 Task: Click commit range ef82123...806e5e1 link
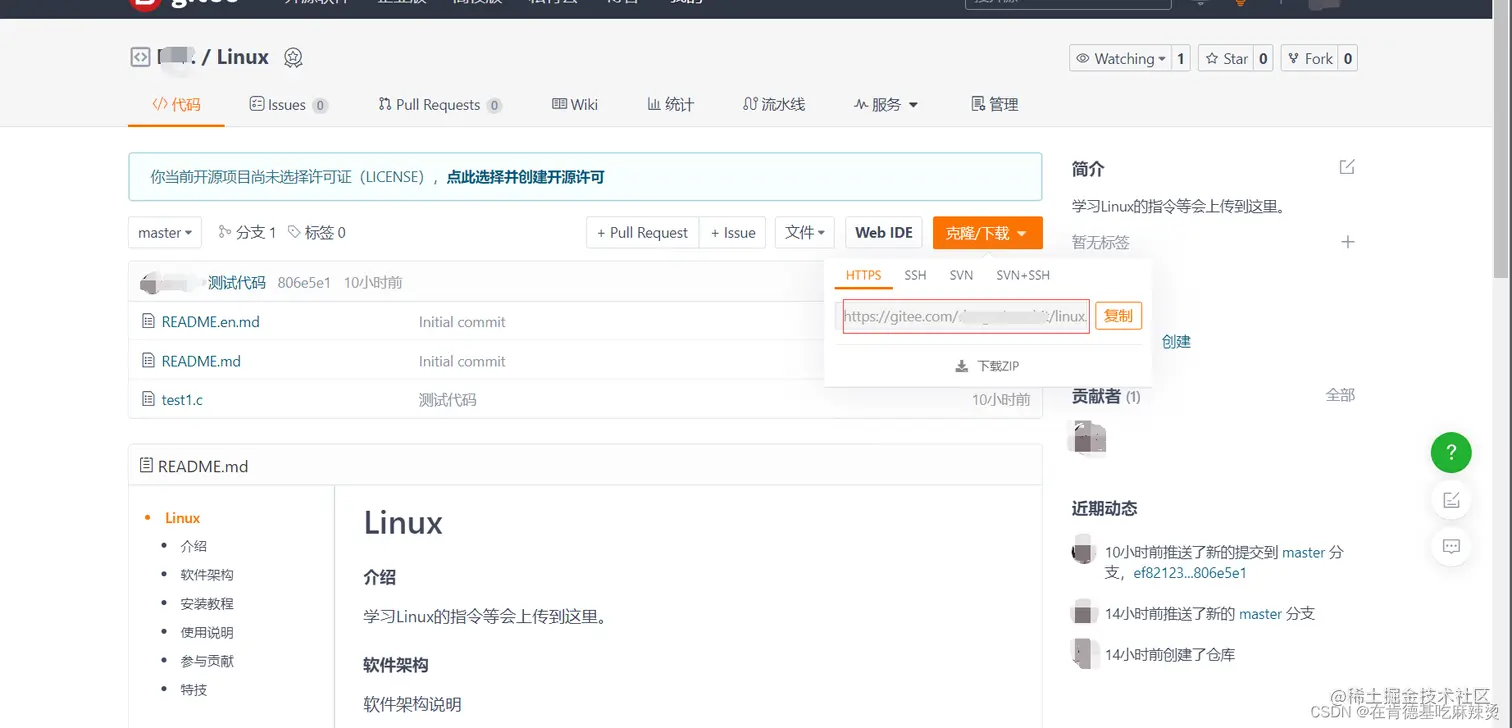pyautogui.click(x=1190, y=573)
